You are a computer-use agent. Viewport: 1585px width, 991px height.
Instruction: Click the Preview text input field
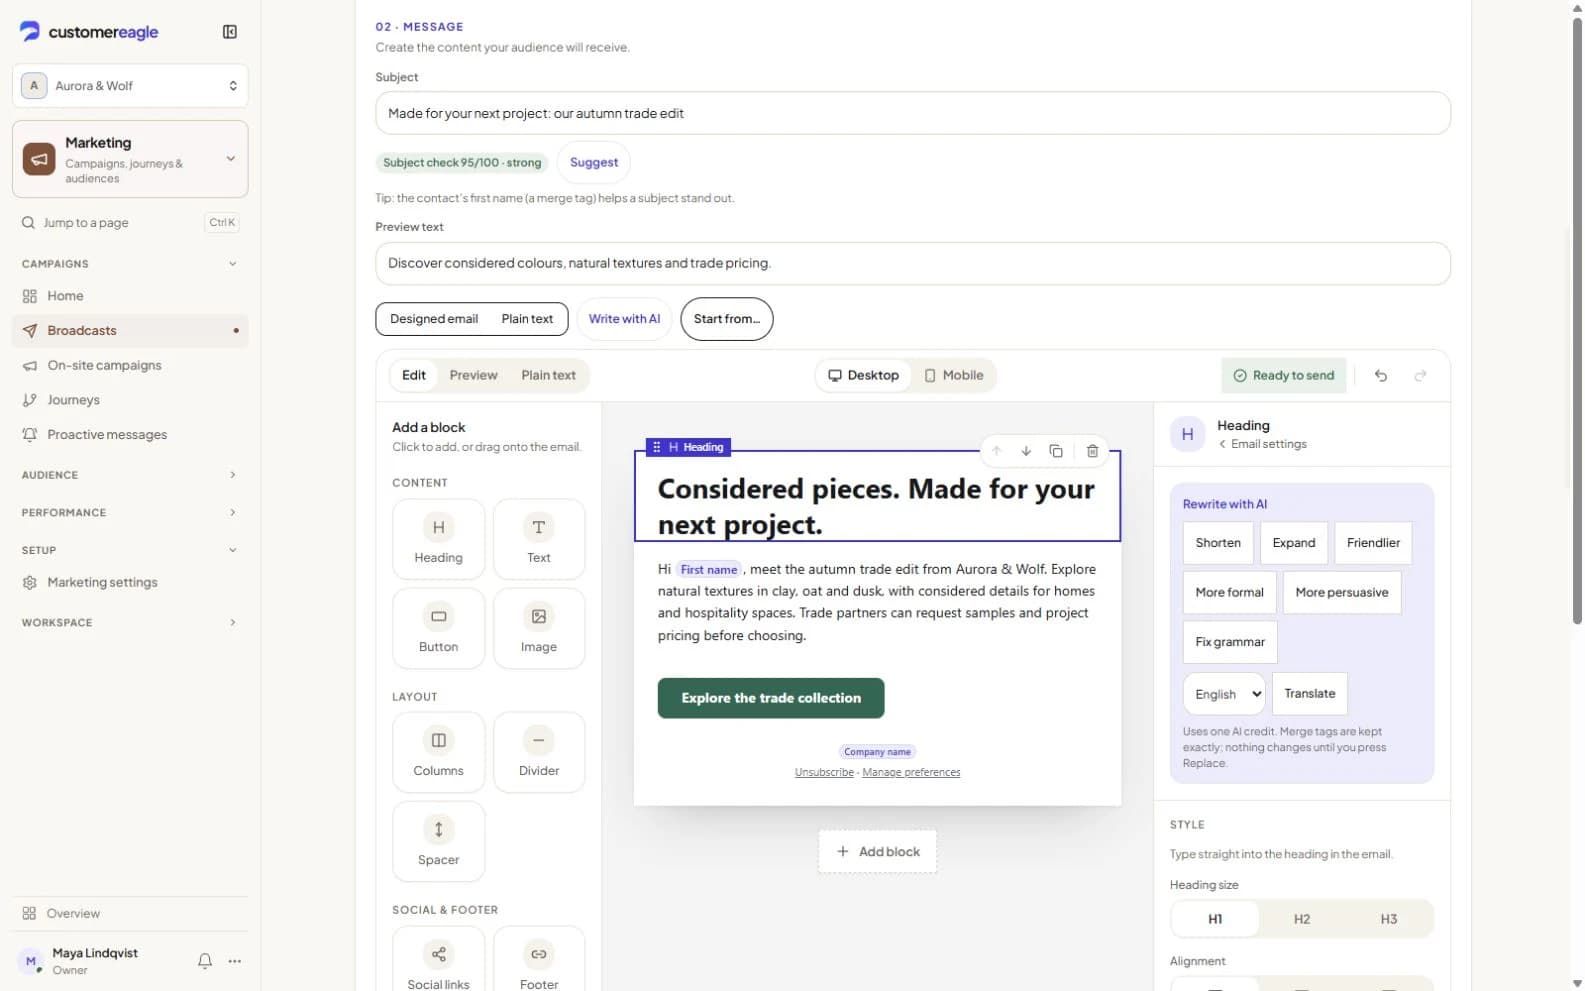(913, 264)
